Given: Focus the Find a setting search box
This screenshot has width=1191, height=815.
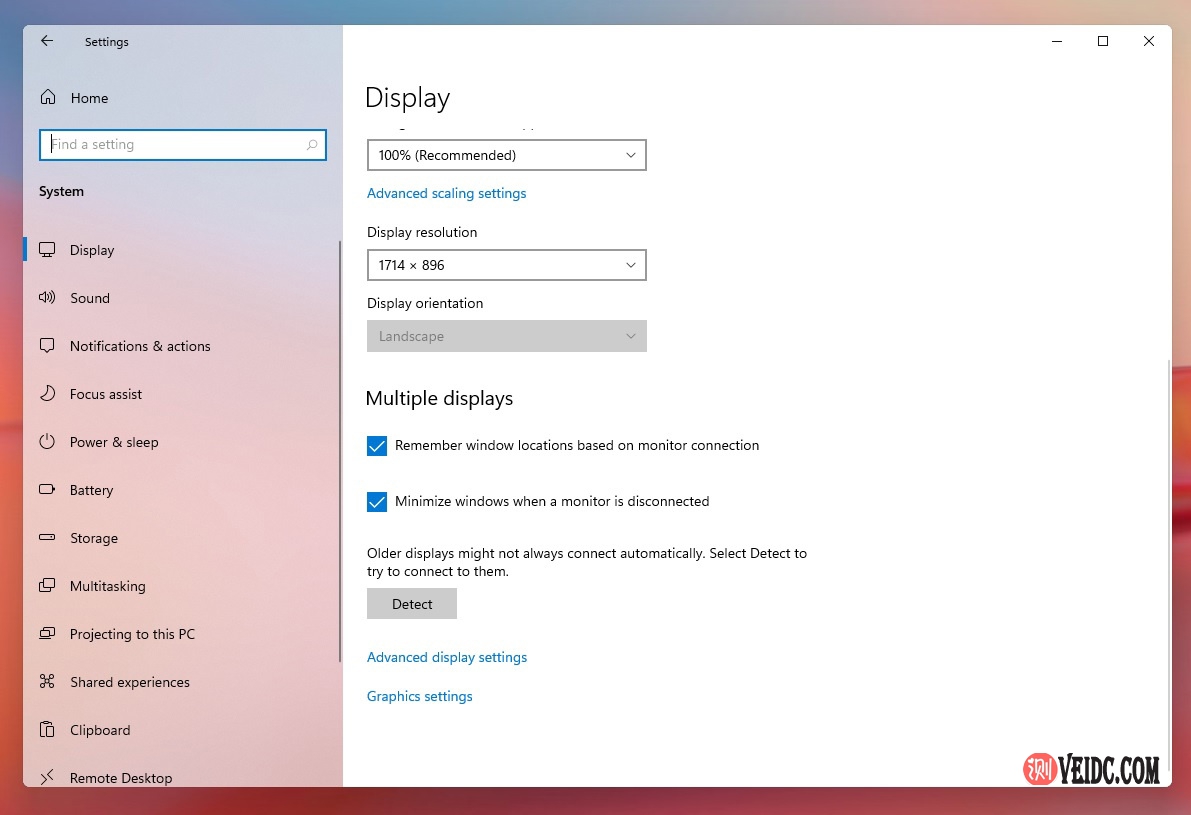Looking at the screenshot, I should (175, 145).
